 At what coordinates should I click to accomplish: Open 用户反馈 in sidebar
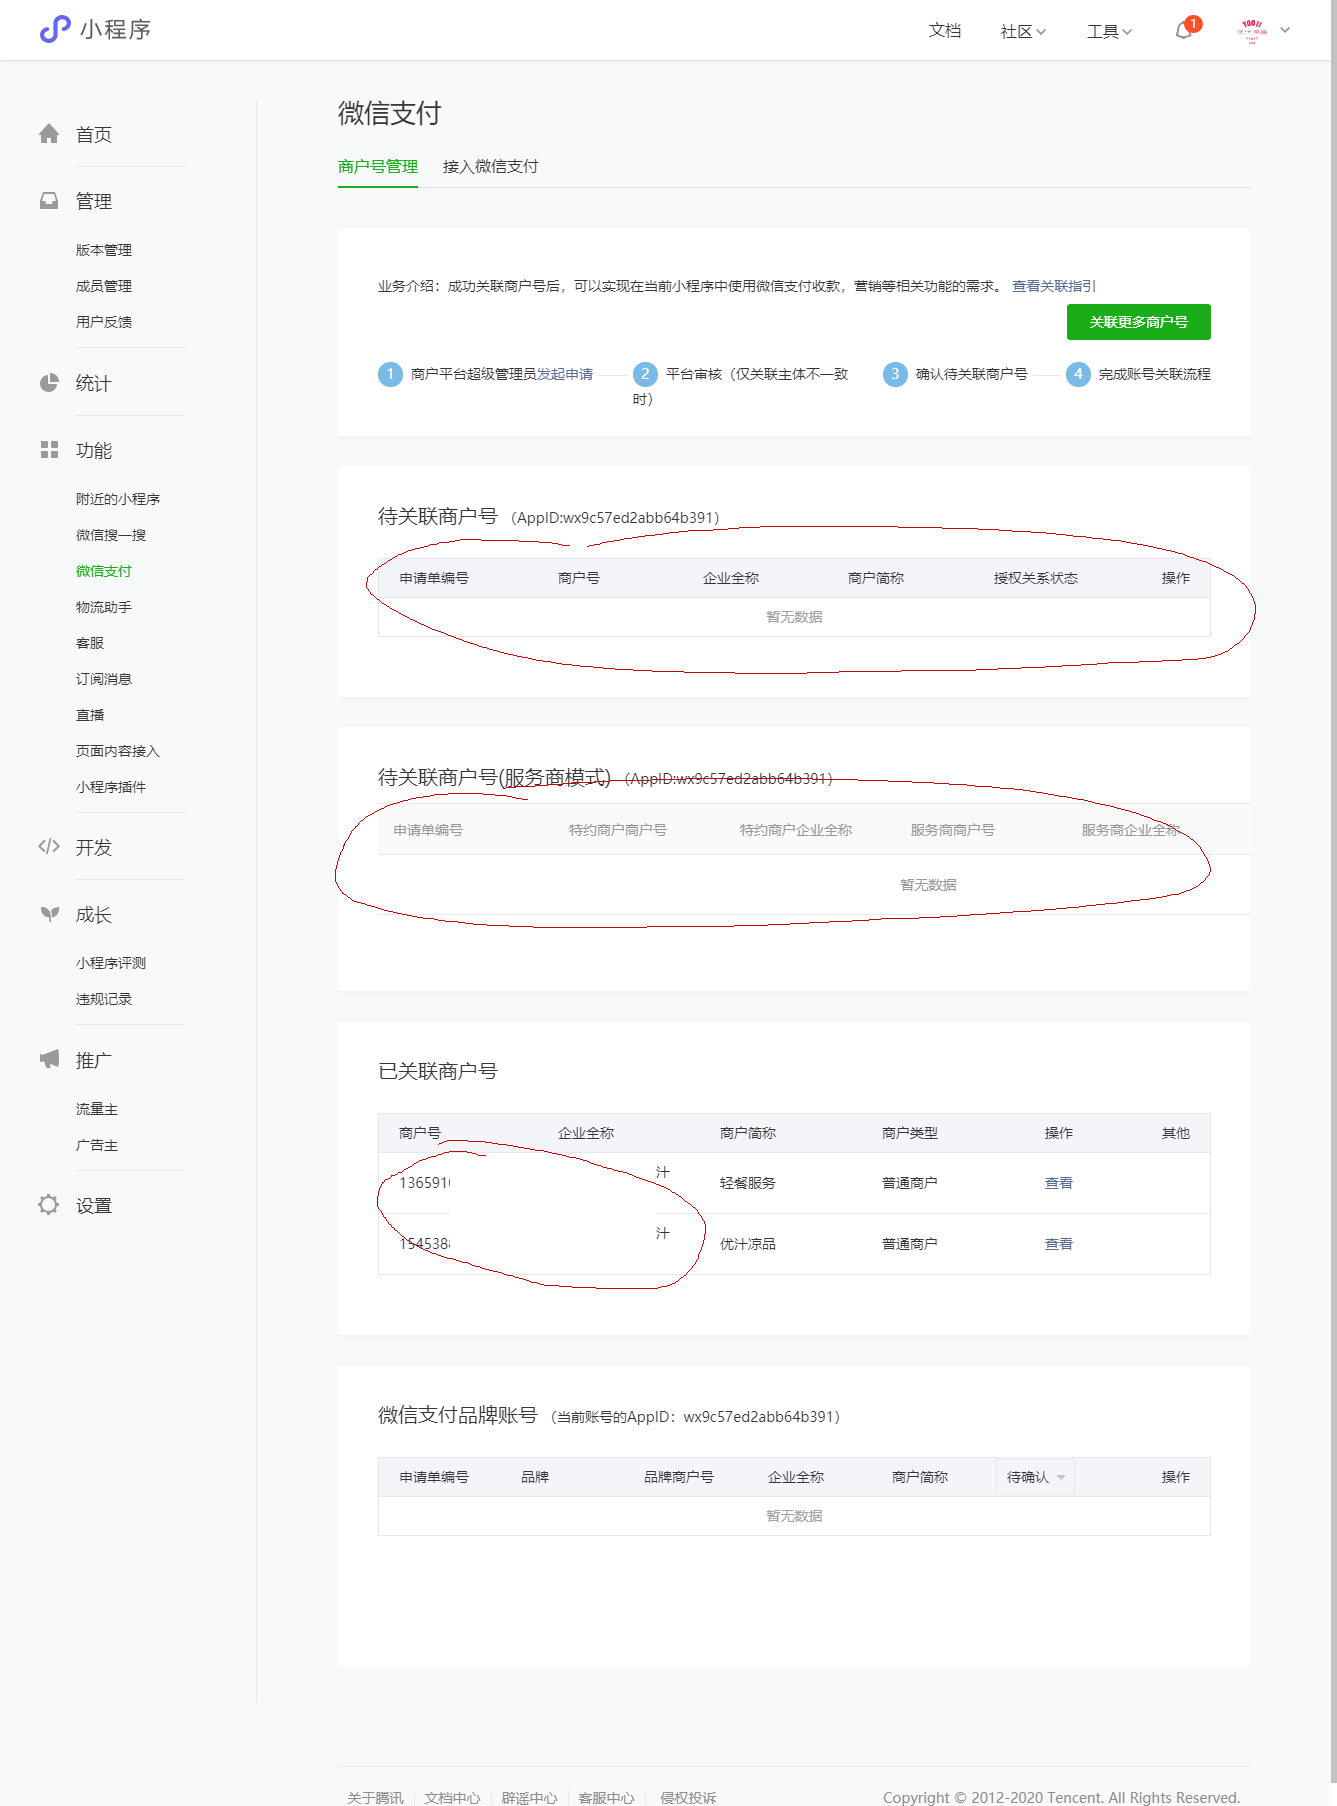104,322
